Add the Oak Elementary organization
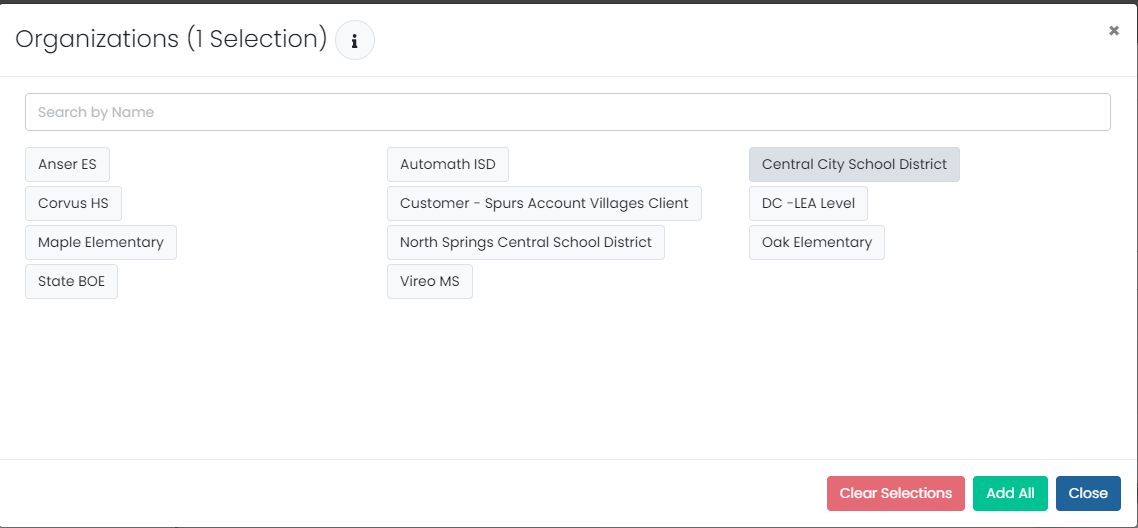The height and width of the screenshot is (528, 1138). point(816,242)
